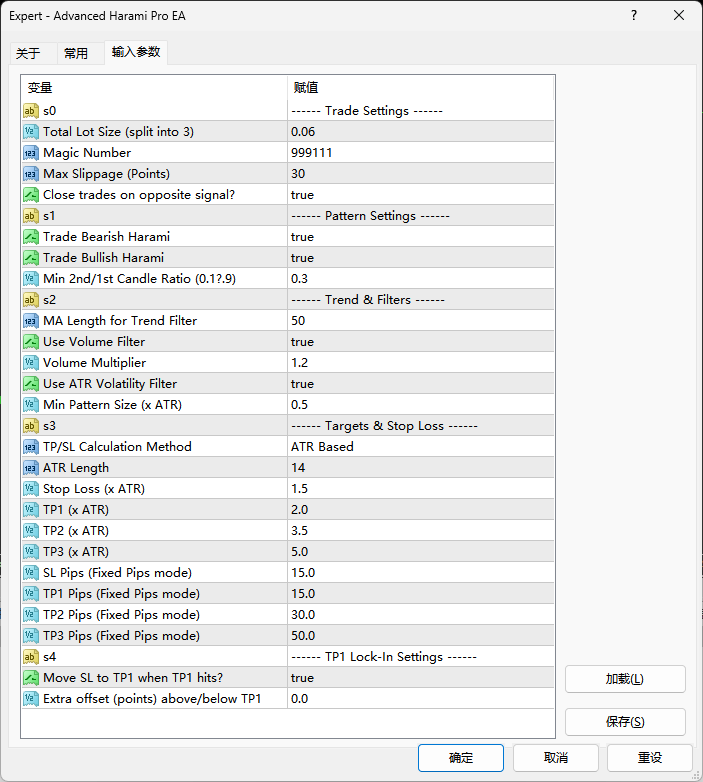
Task: Switch to the 关于 tab
Action: point(28,53)
